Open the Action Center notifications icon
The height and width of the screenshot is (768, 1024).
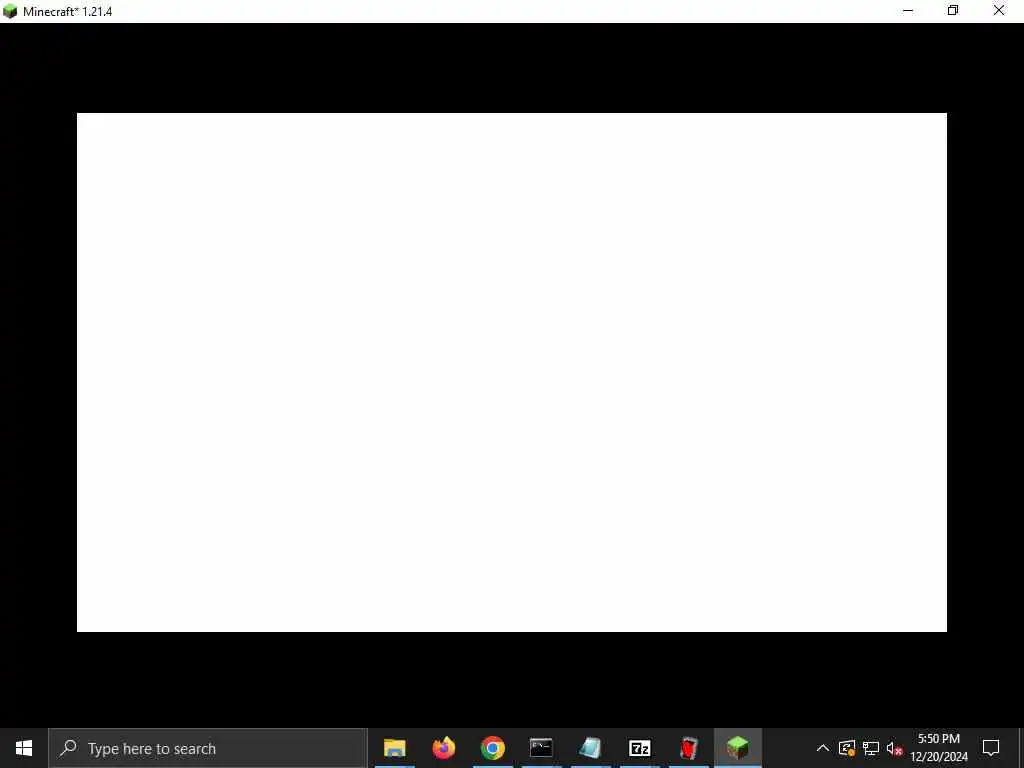(991, 748)
